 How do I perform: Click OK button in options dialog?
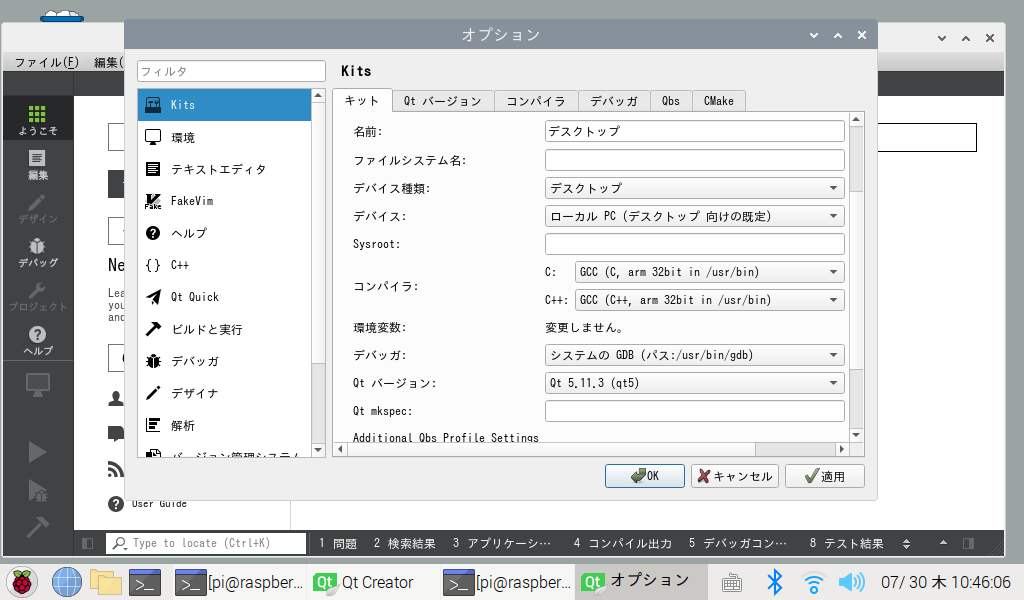pyautogui.click(x=645, y=476)
